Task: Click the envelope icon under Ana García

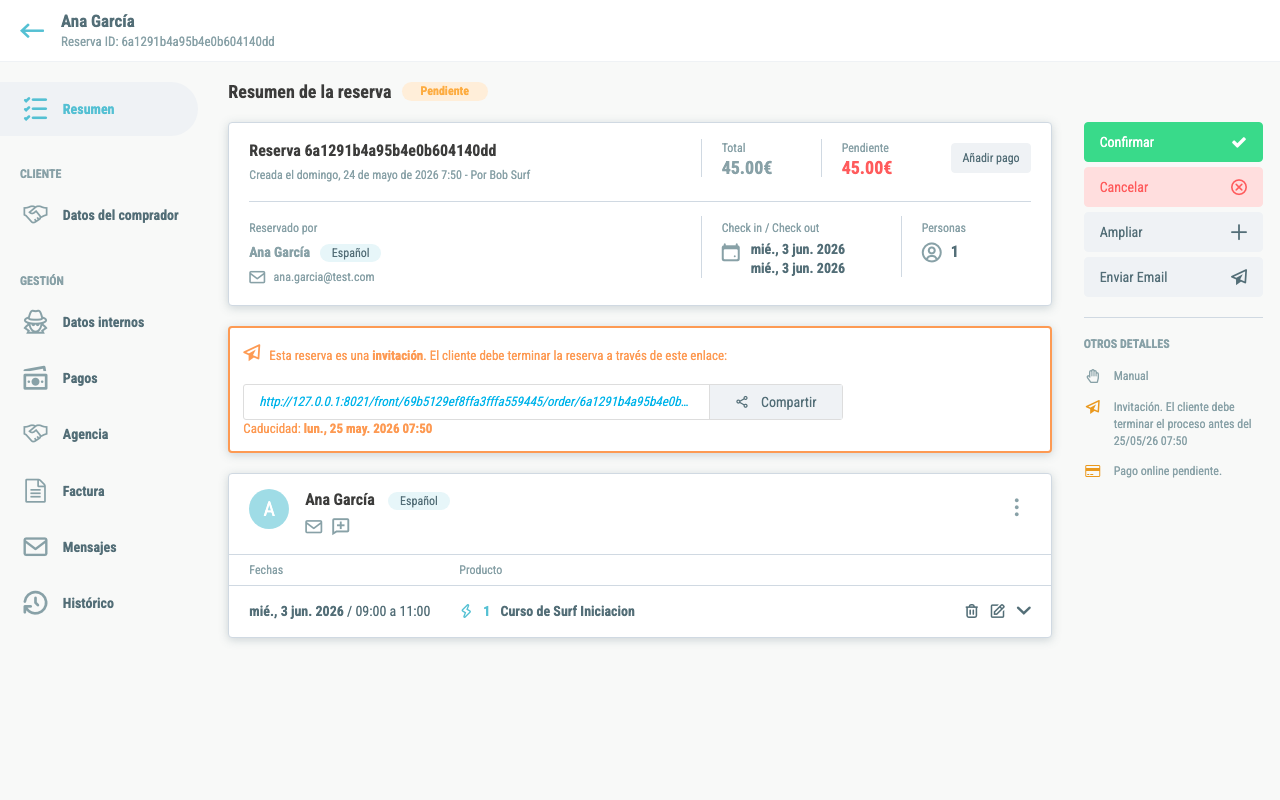Action: point(314,526)
